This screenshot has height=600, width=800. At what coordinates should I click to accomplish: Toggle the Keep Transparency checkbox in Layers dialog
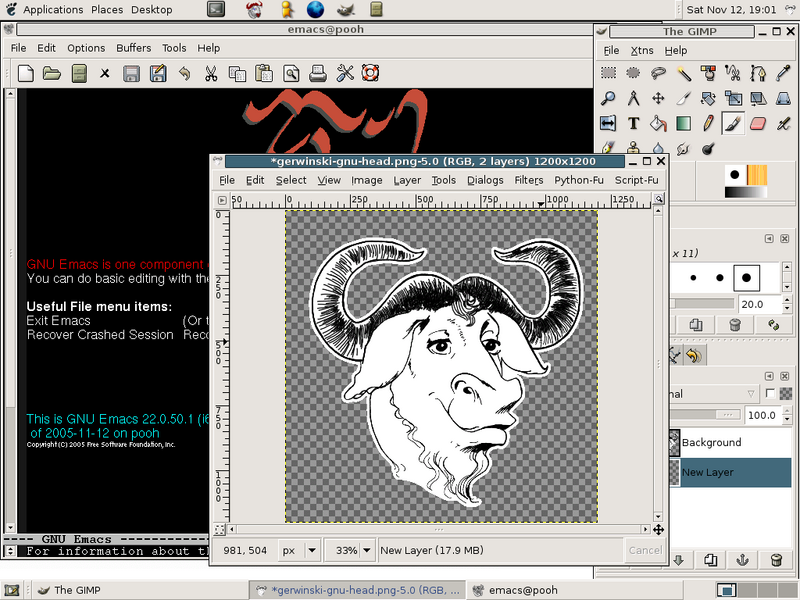pyautogui.click(x=771, y=393)
